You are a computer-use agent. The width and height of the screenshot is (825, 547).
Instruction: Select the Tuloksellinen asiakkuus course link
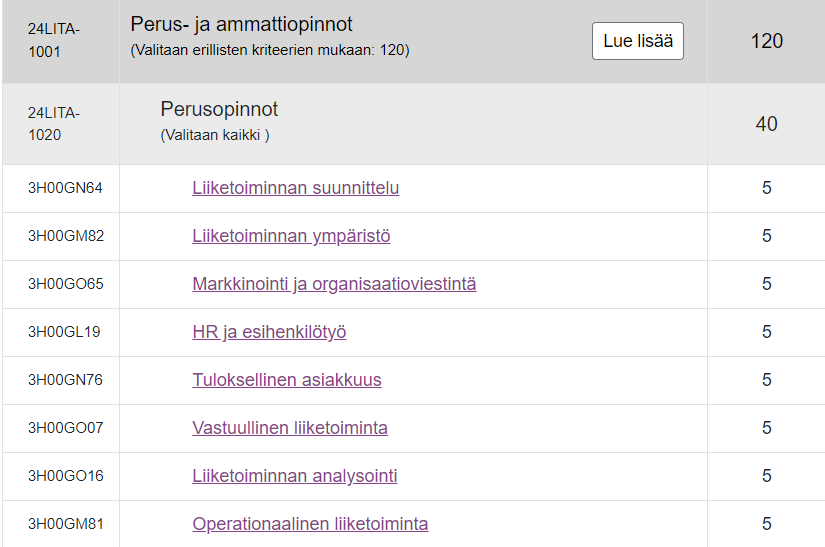pyautogui.click(x=287, y=380)
